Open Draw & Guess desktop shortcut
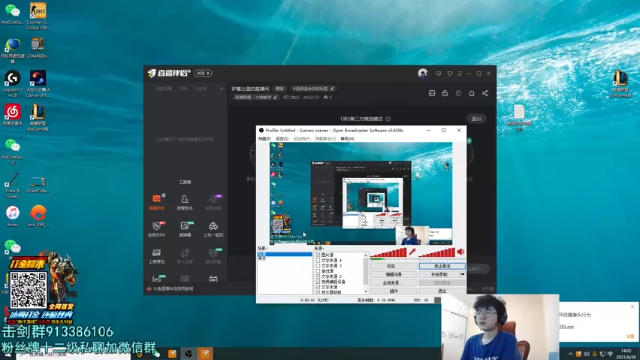640x360 pixels. click(x=13, y=184)
